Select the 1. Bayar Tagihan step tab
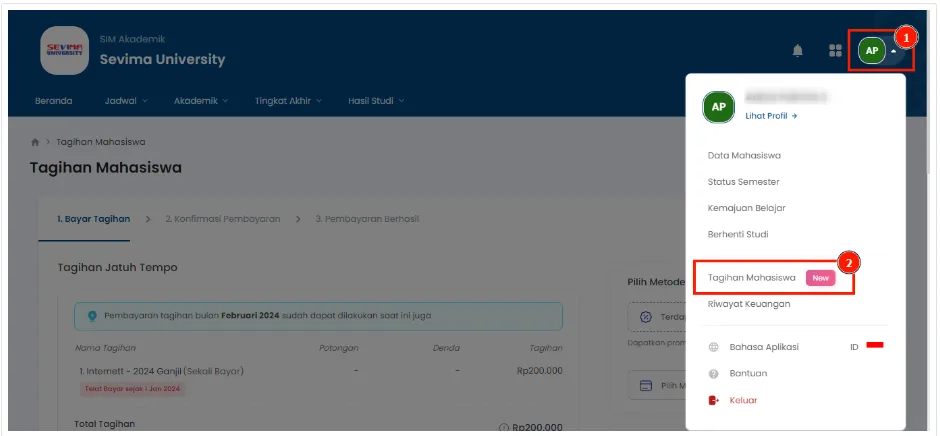The width and height of the screenshot is (940, 436). coord(94,219)
